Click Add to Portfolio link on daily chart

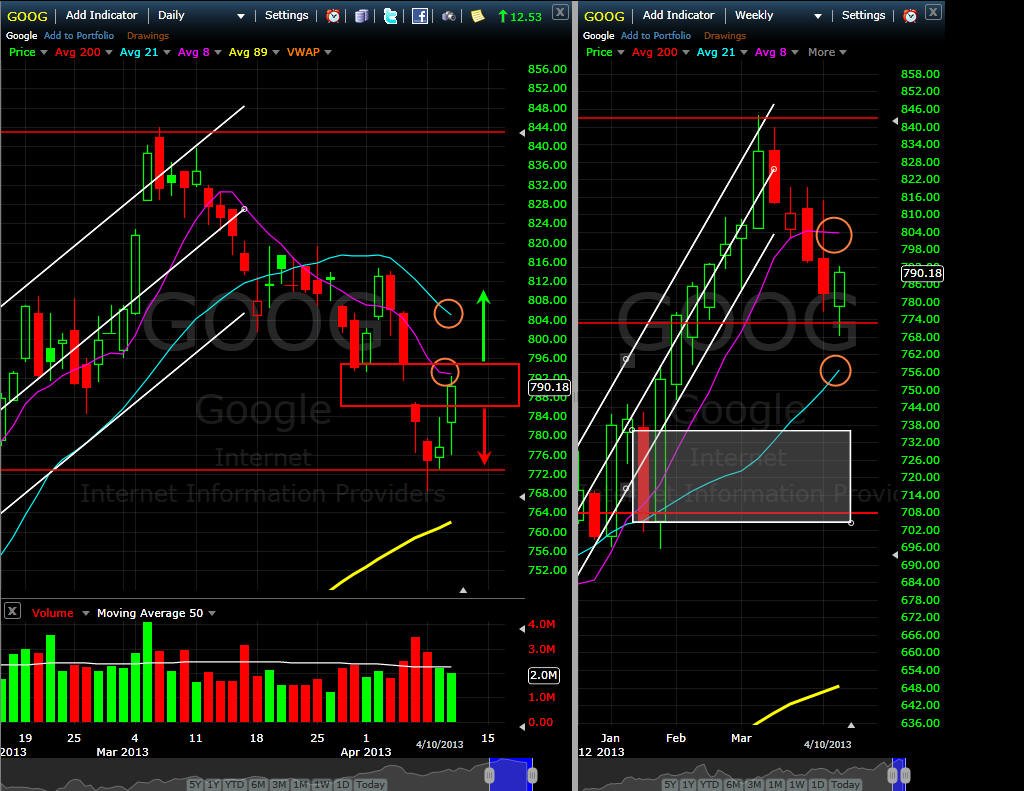tap(78, 36)
